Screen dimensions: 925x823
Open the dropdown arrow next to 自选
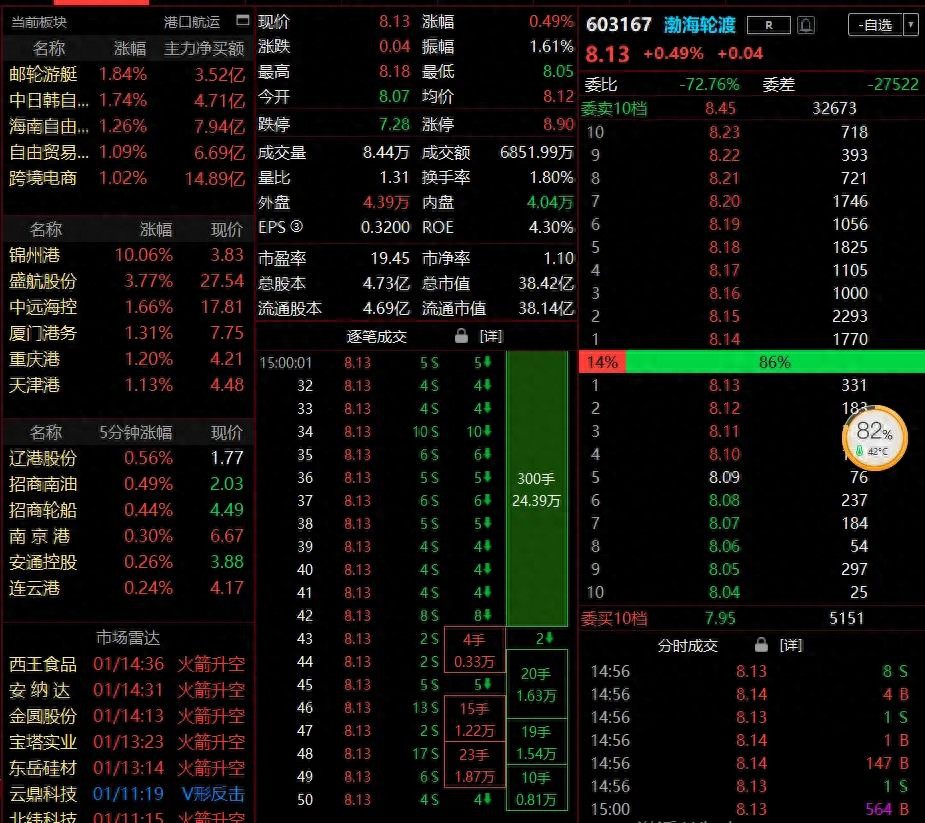tap(910, 25)
